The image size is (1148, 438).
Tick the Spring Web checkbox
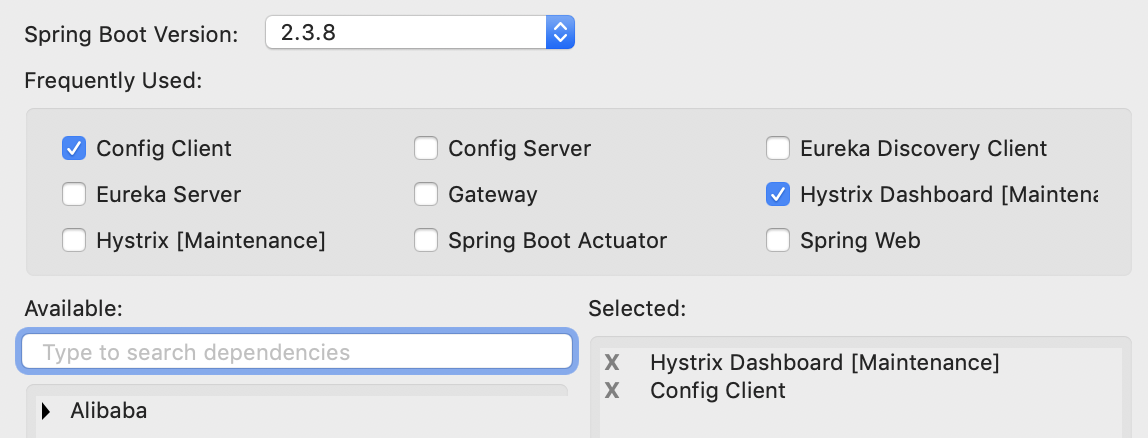(x=778, y=240)
